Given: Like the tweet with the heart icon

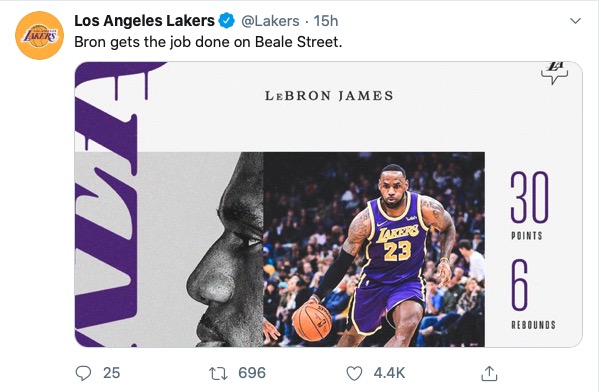Looking at the screenshot, I should (354, 373).
